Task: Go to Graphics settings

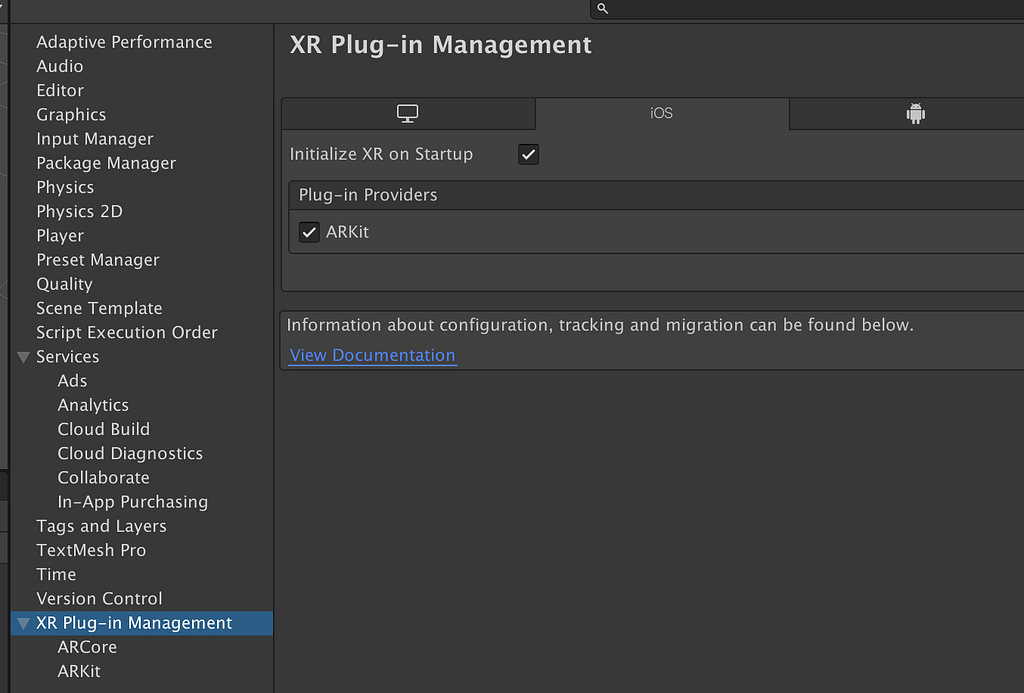Action: (71, 114)
